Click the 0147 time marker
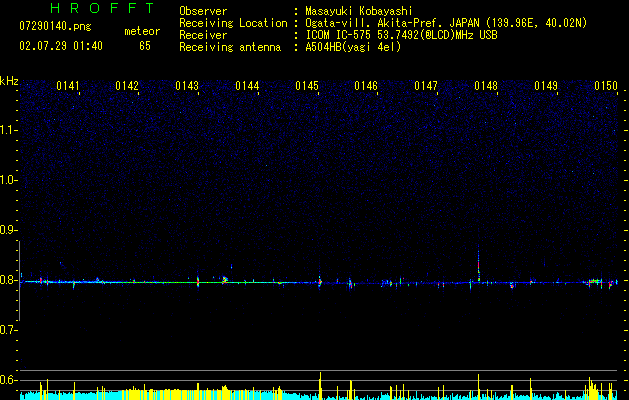Image resolution: width=629 pixels, height=400 pixels. [x=426, y=86]
